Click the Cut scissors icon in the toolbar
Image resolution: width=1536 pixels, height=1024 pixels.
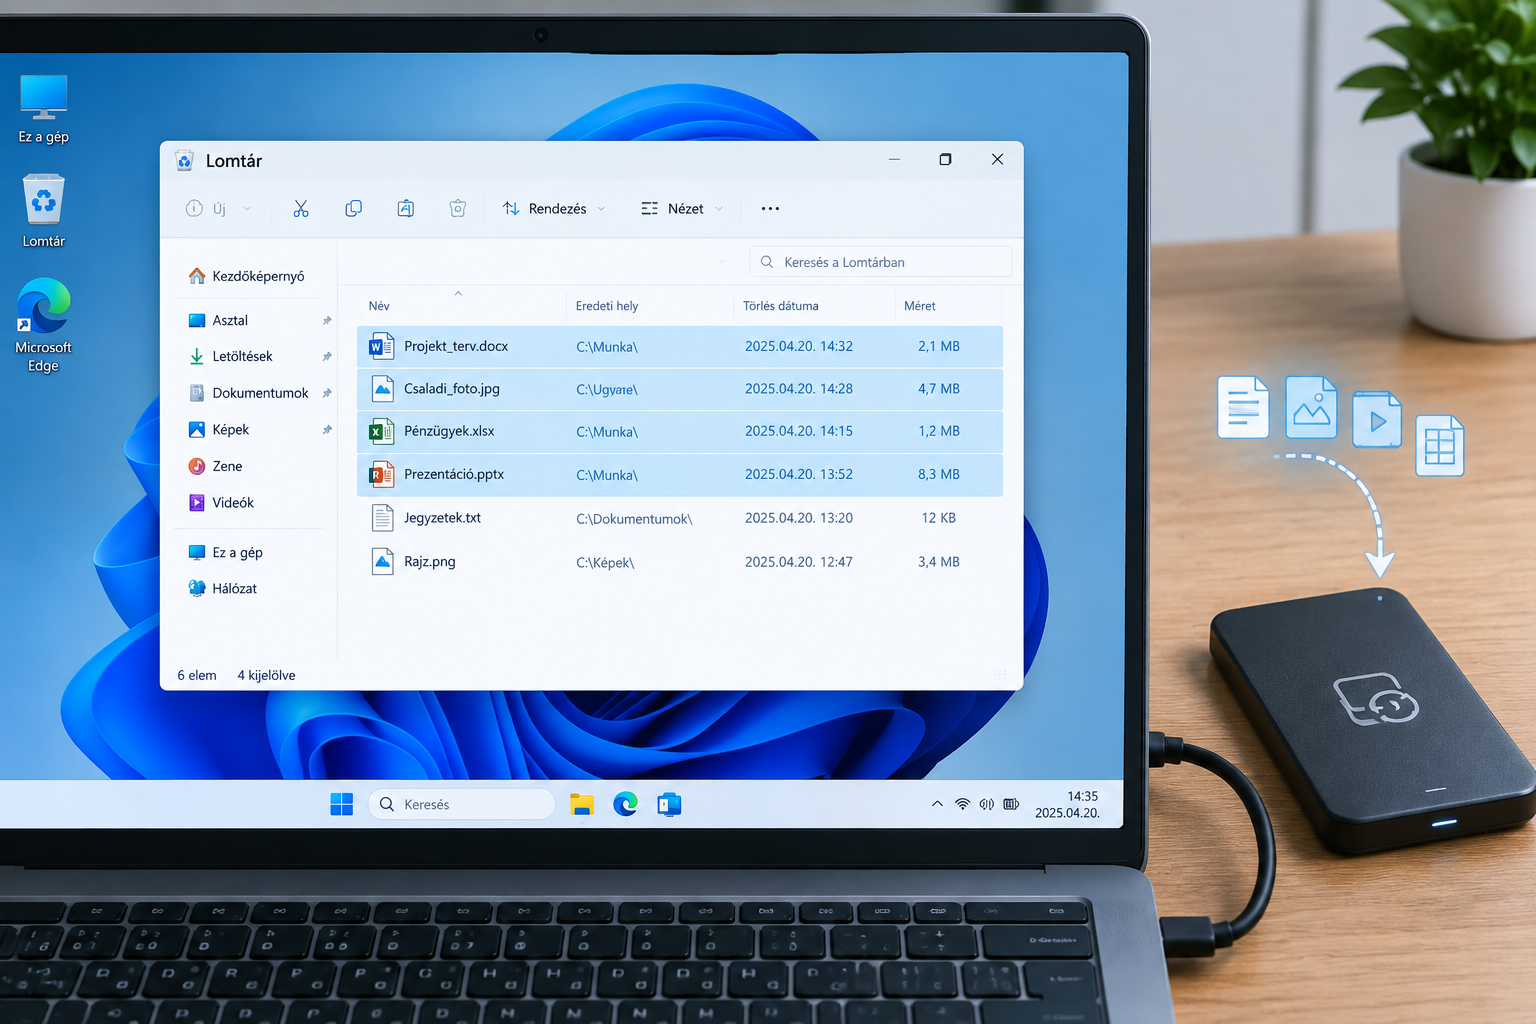click(301, 208)
